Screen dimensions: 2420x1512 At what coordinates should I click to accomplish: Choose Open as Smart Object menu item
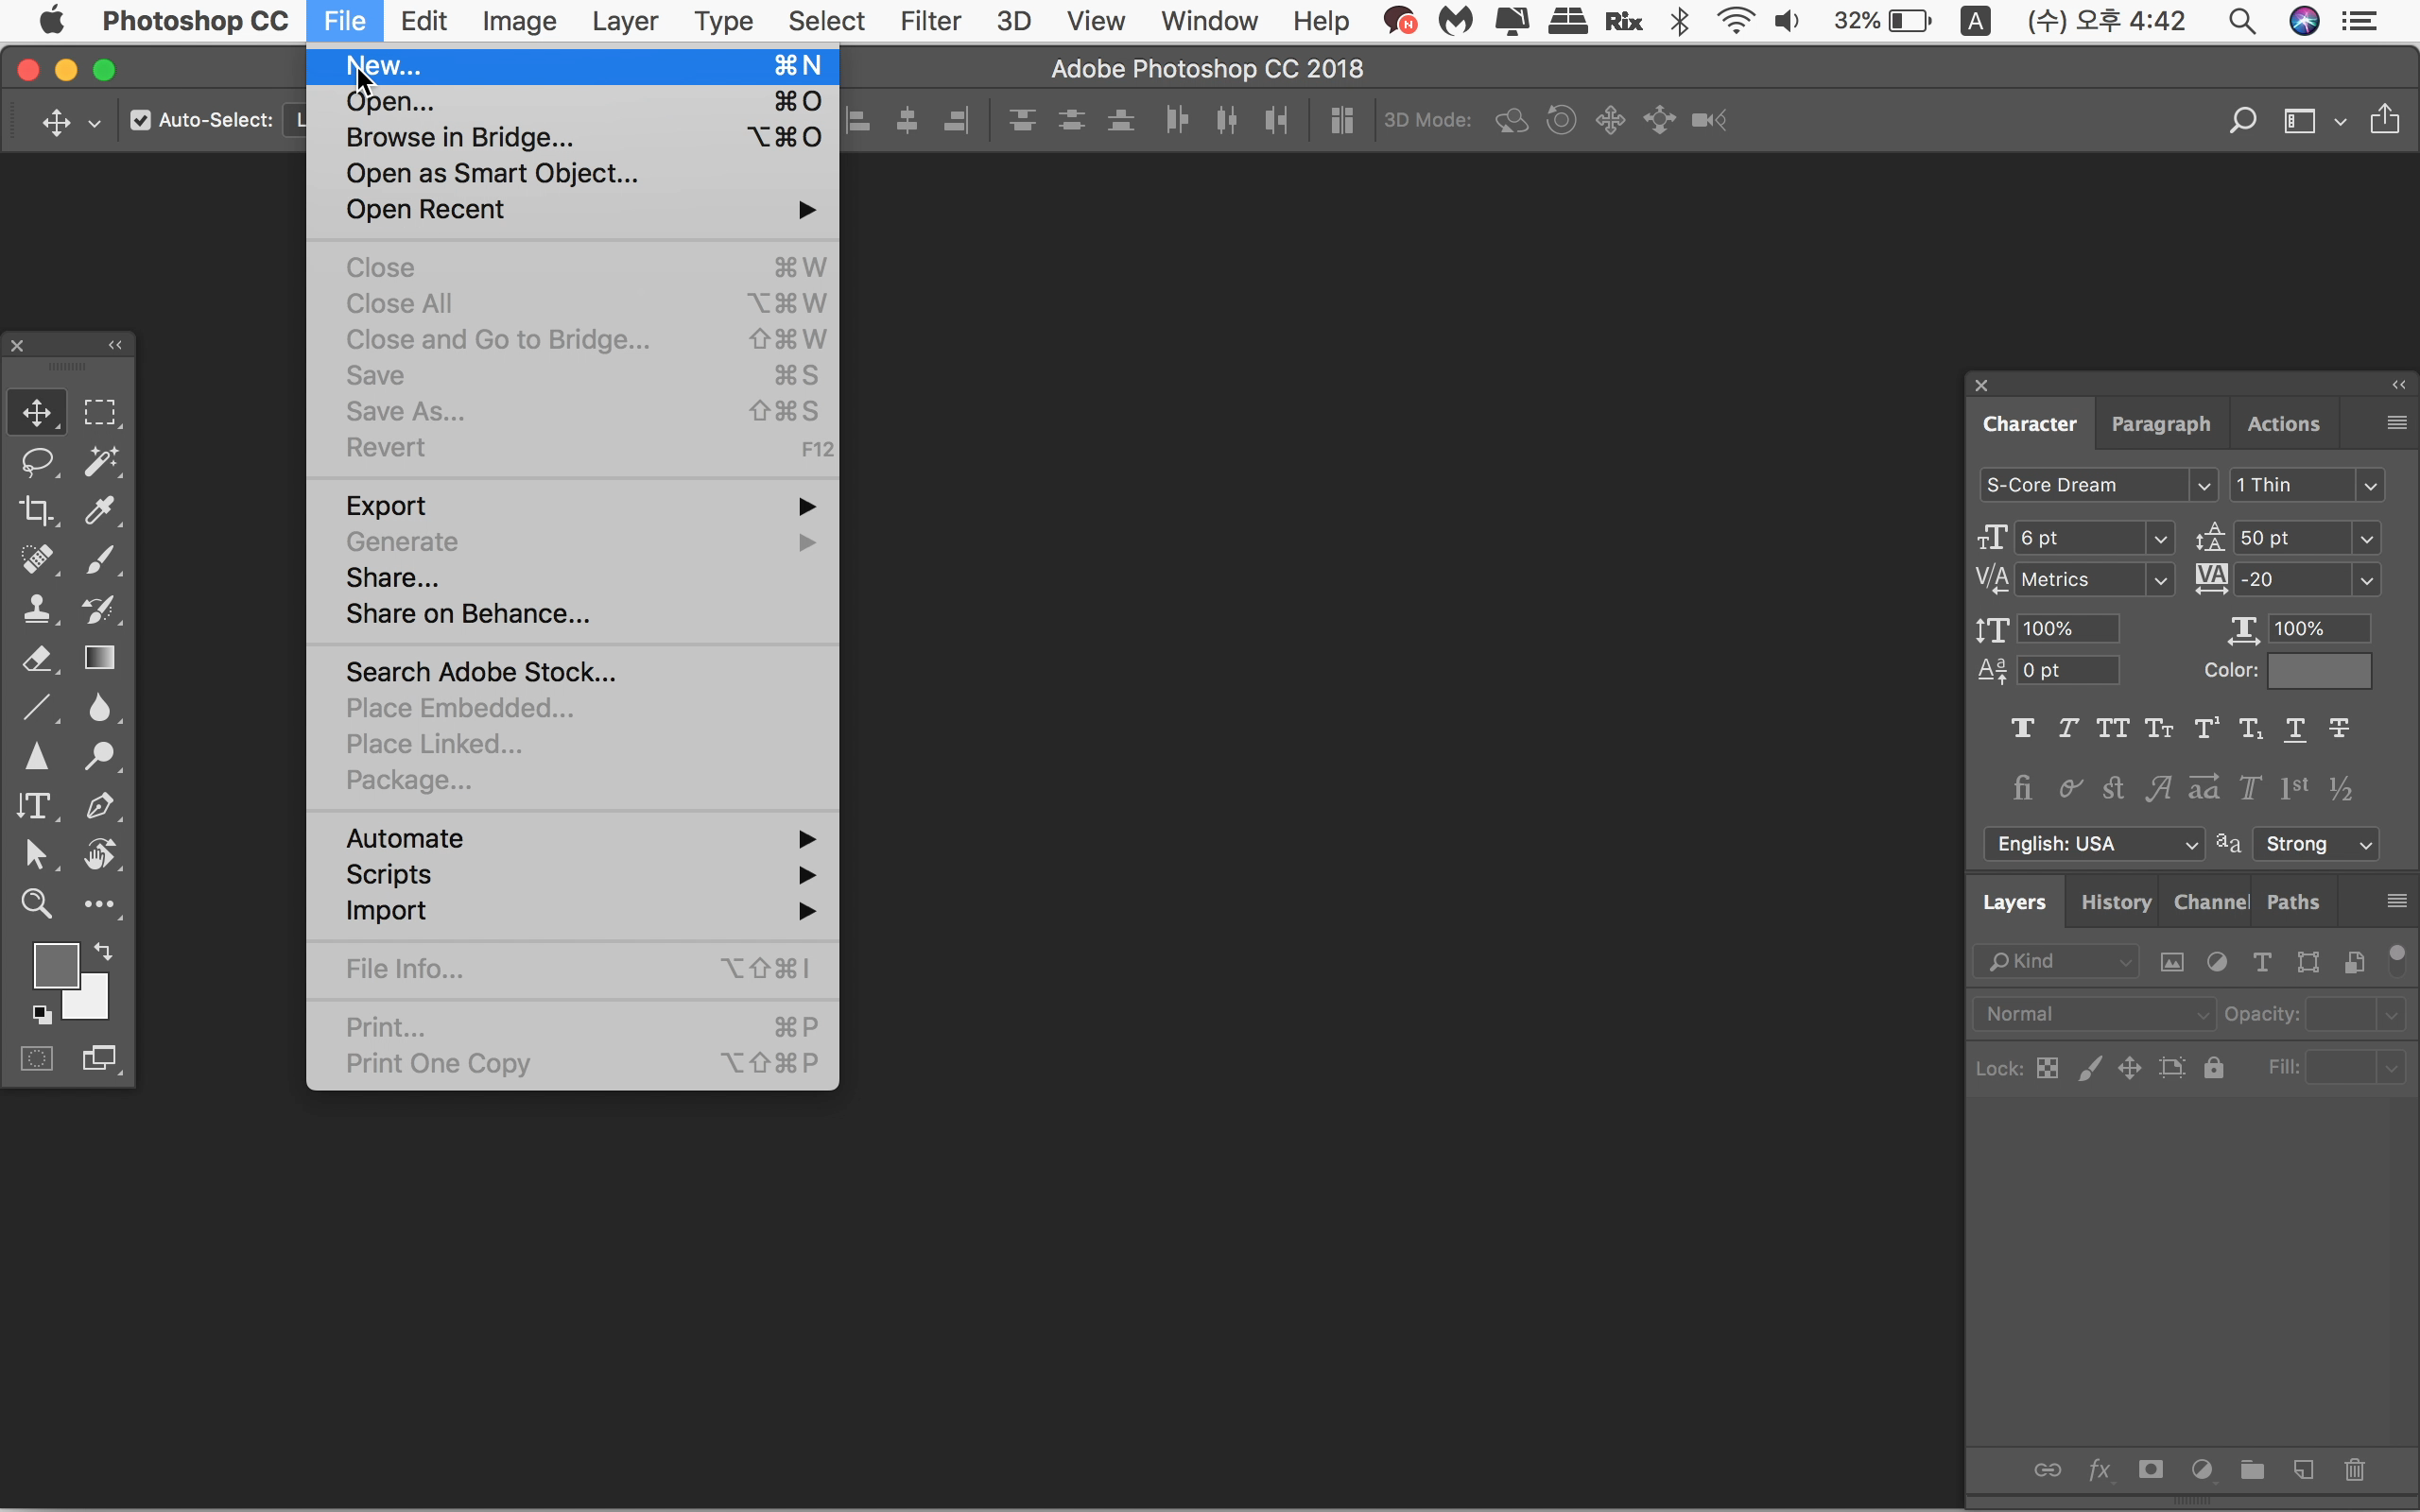pyautogui.click(x=491, y=173)
